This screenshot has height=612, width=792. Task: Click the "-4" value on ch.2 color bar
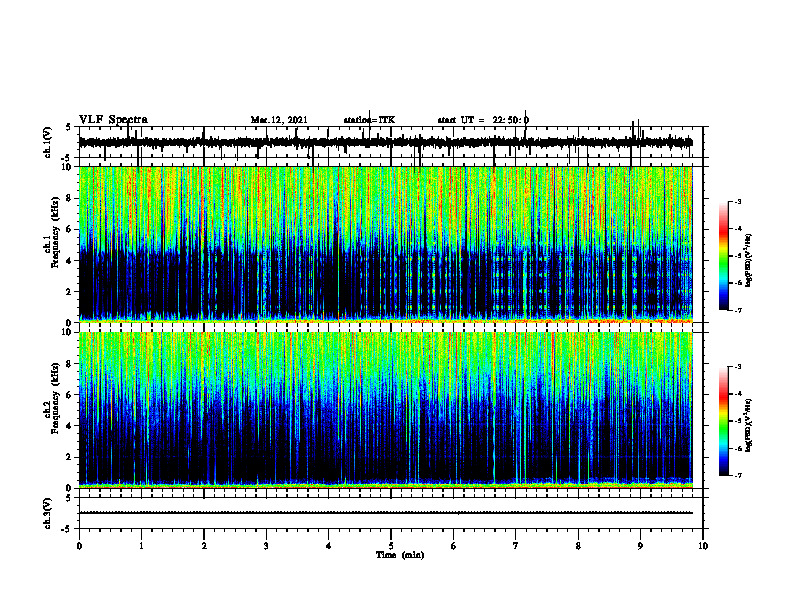(x=737, y=394)
